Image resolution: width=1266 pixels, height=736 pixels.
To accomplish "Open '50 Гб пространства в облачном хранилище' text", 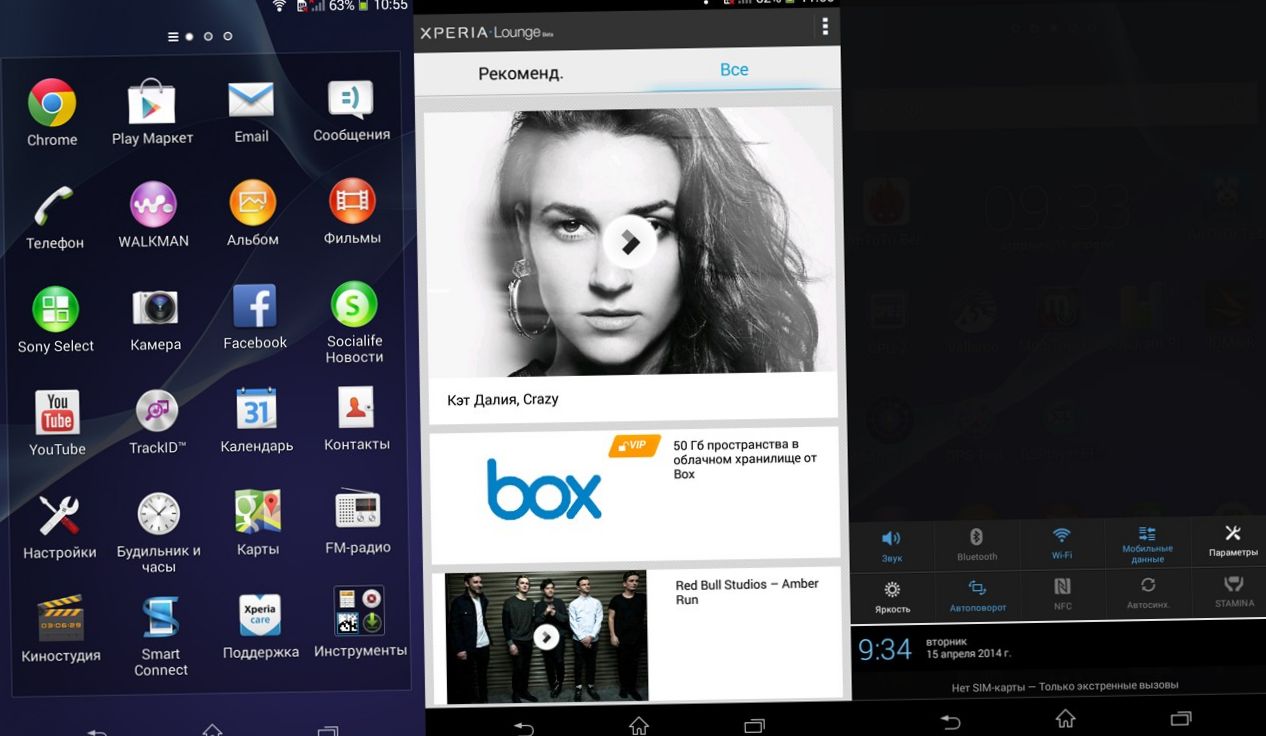I will 745,459.
